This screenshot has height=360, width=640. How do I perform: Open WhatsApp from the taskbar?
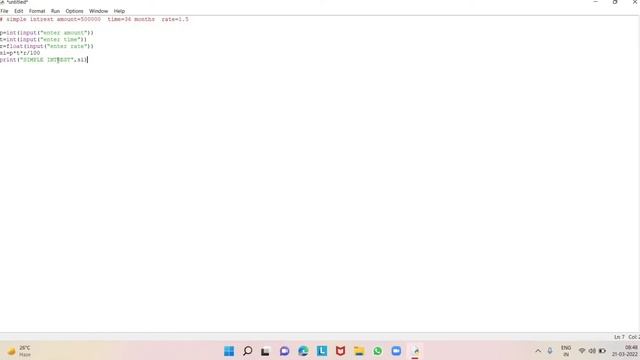378,351
